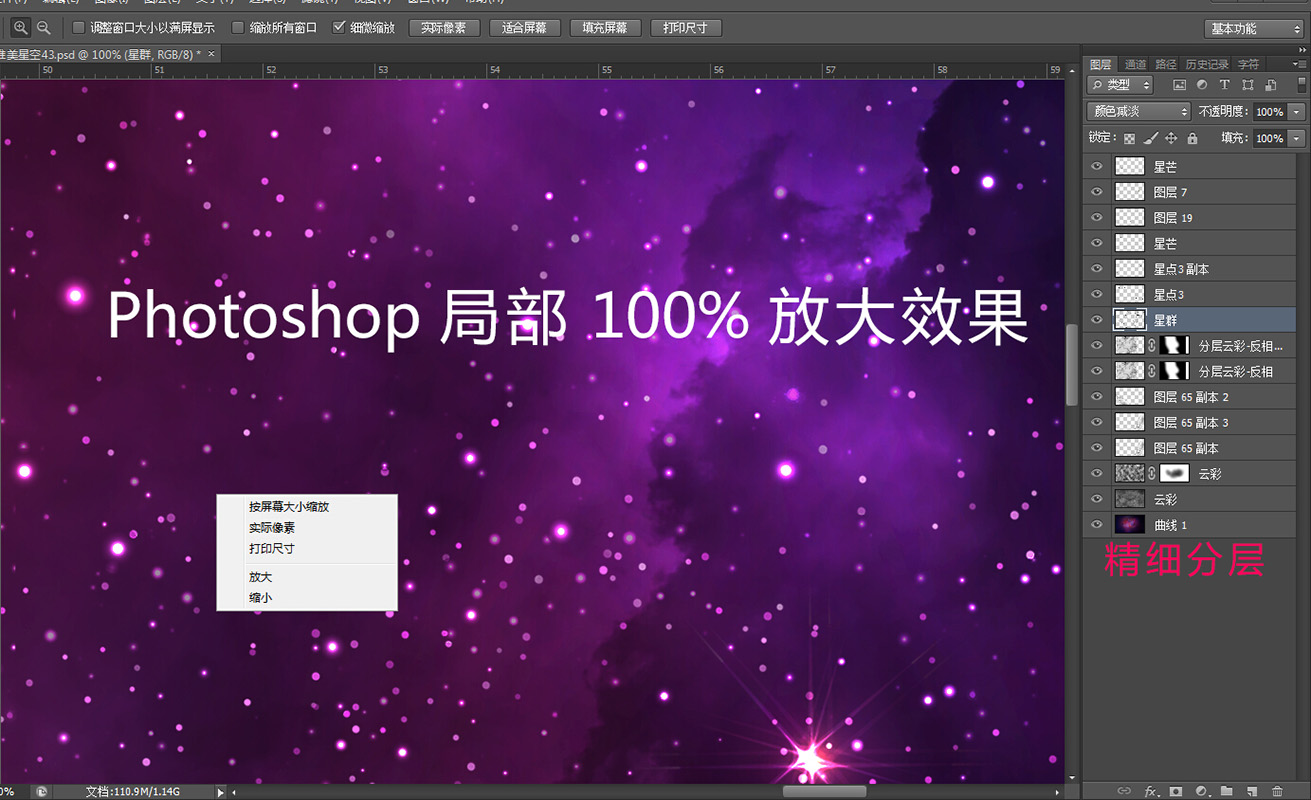
Task: Select the zoom out magnifier icon
Action: pos(44,28)
